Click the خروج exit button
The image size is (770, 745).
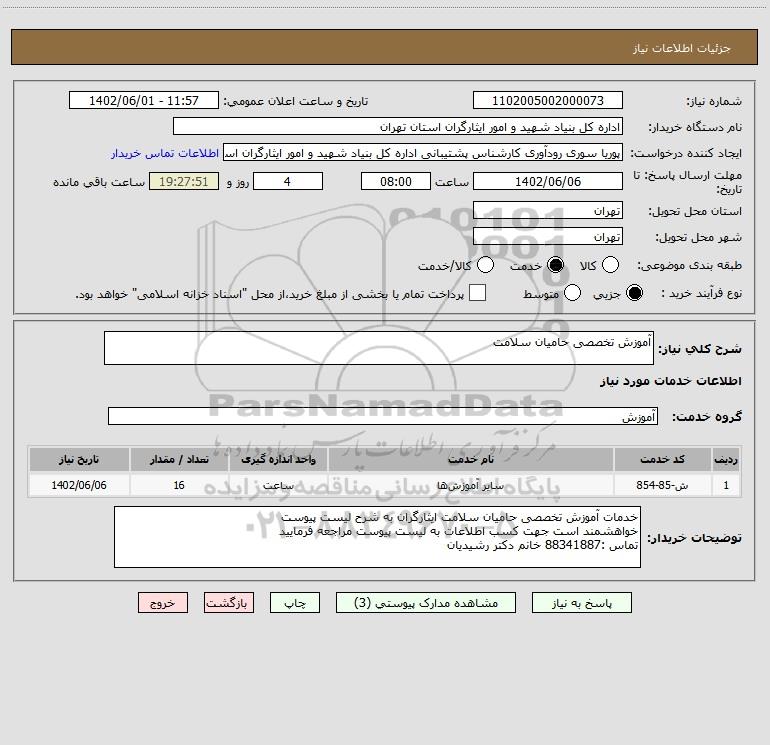pos(163,603)
